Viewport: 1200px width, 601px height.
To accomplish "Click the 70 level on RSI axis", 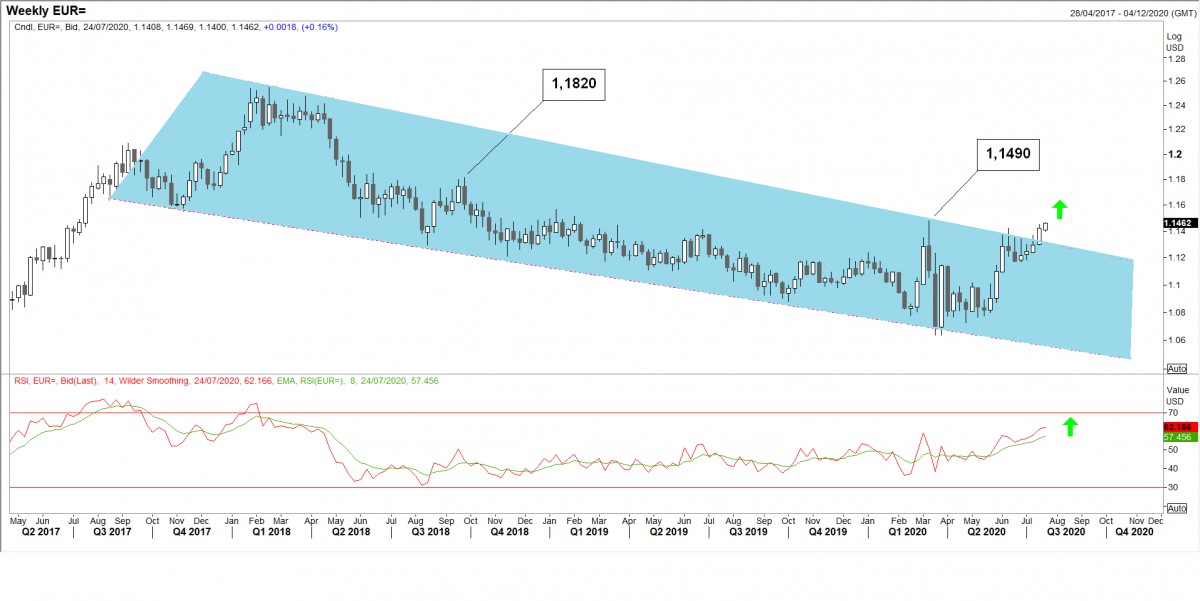I will 1171,412.
